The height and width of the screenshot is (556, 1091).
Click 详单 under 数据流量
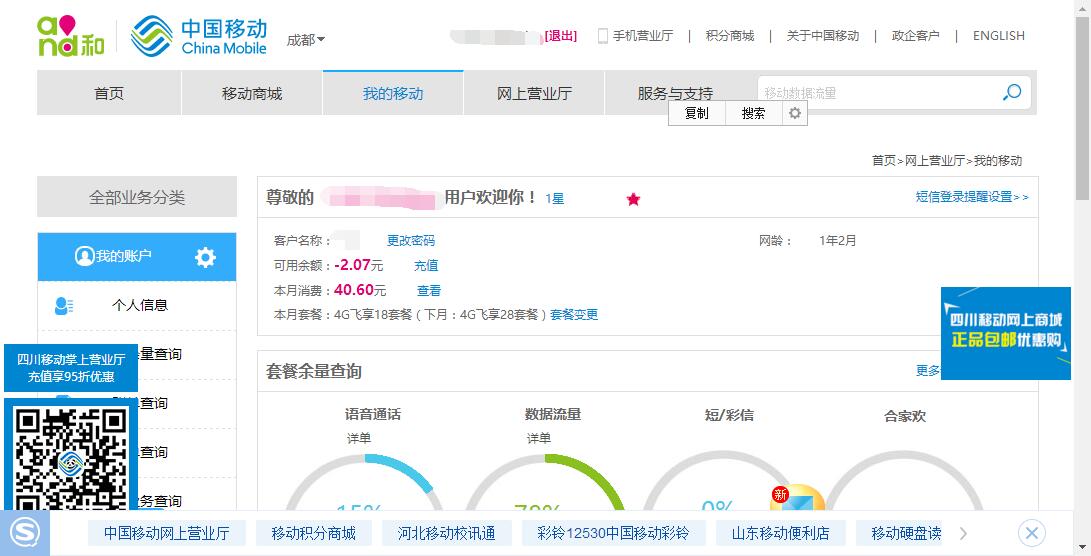click(x=539, y=438)
